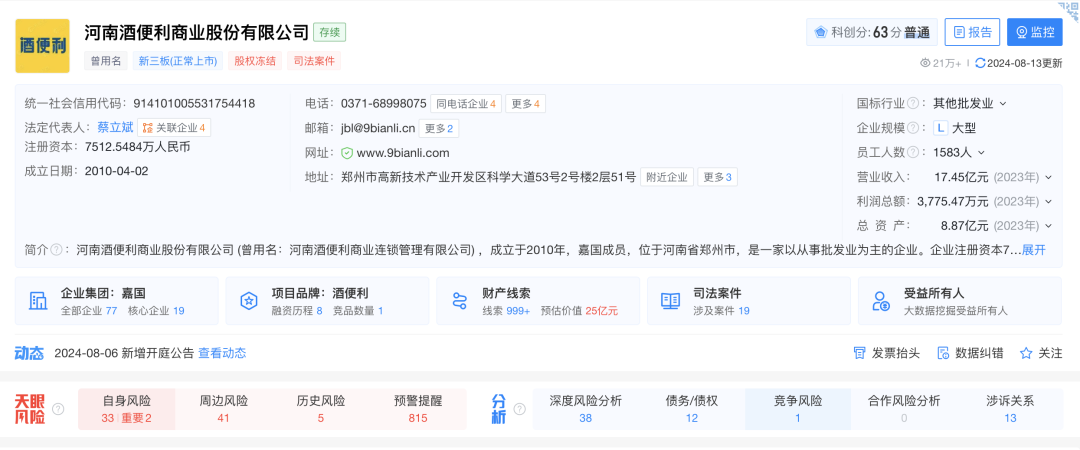The image size is (1080, 450).
Task: Select the 自身风险 risk tab
Action: [x=126, y=409]
